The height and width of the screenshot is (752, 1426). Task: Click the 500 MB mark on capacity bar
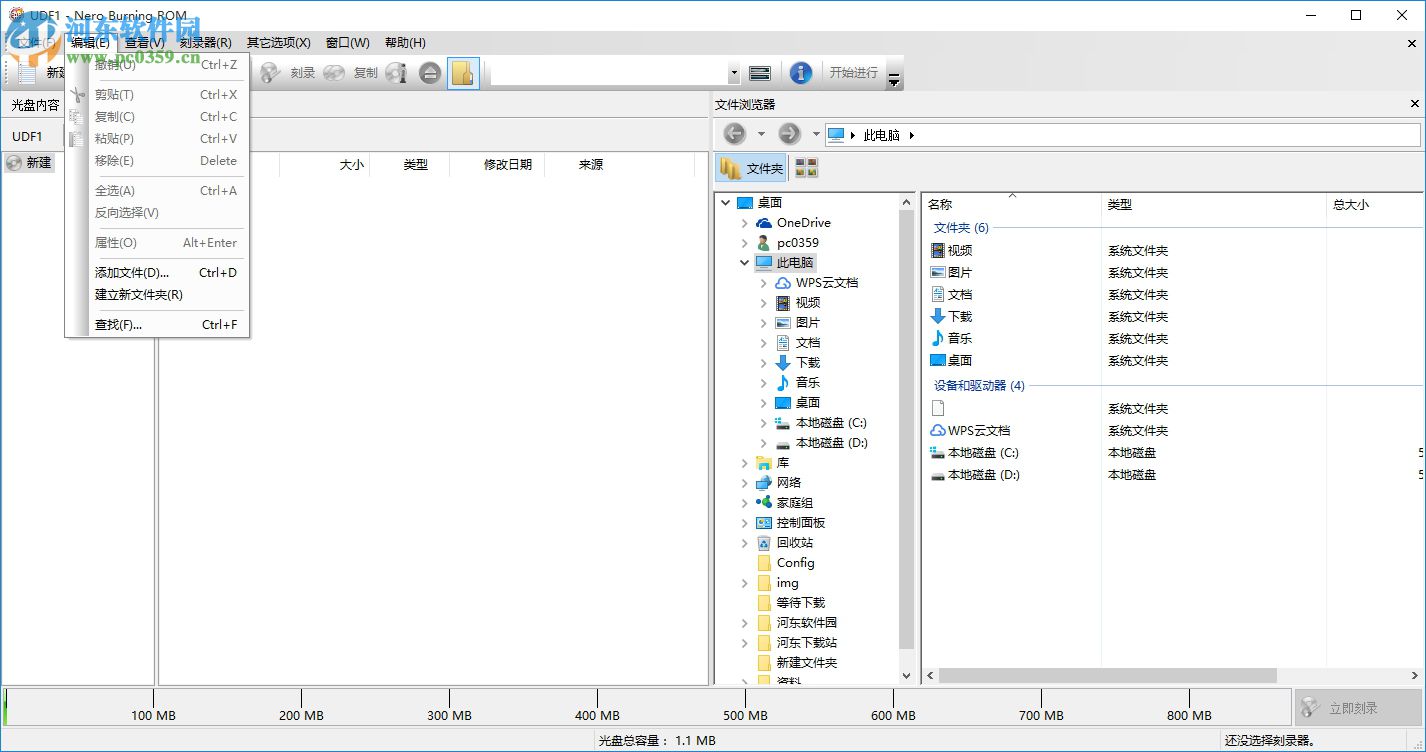click(745, 715)
